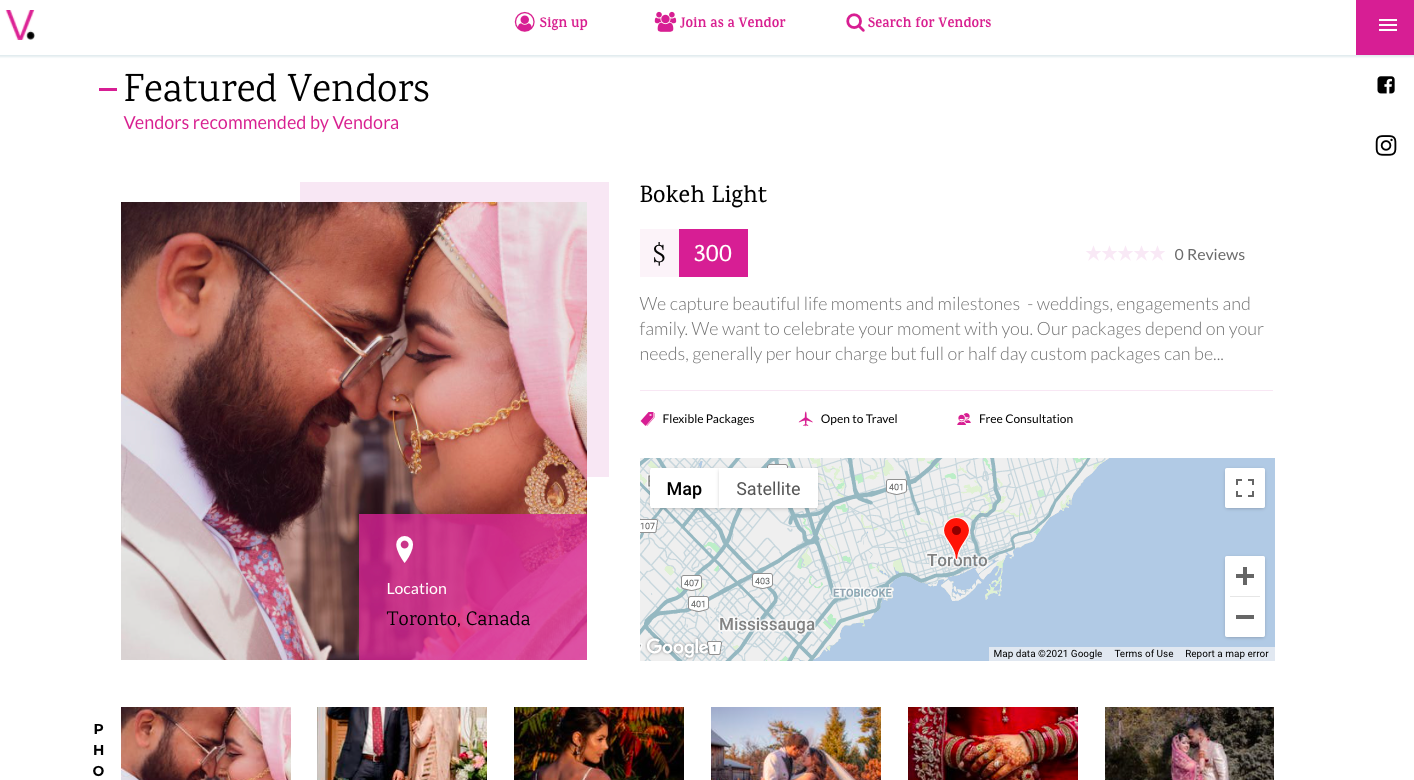1414x780 pixels.
Task: Select the Map view tab
Action: (x=684, y=489)
